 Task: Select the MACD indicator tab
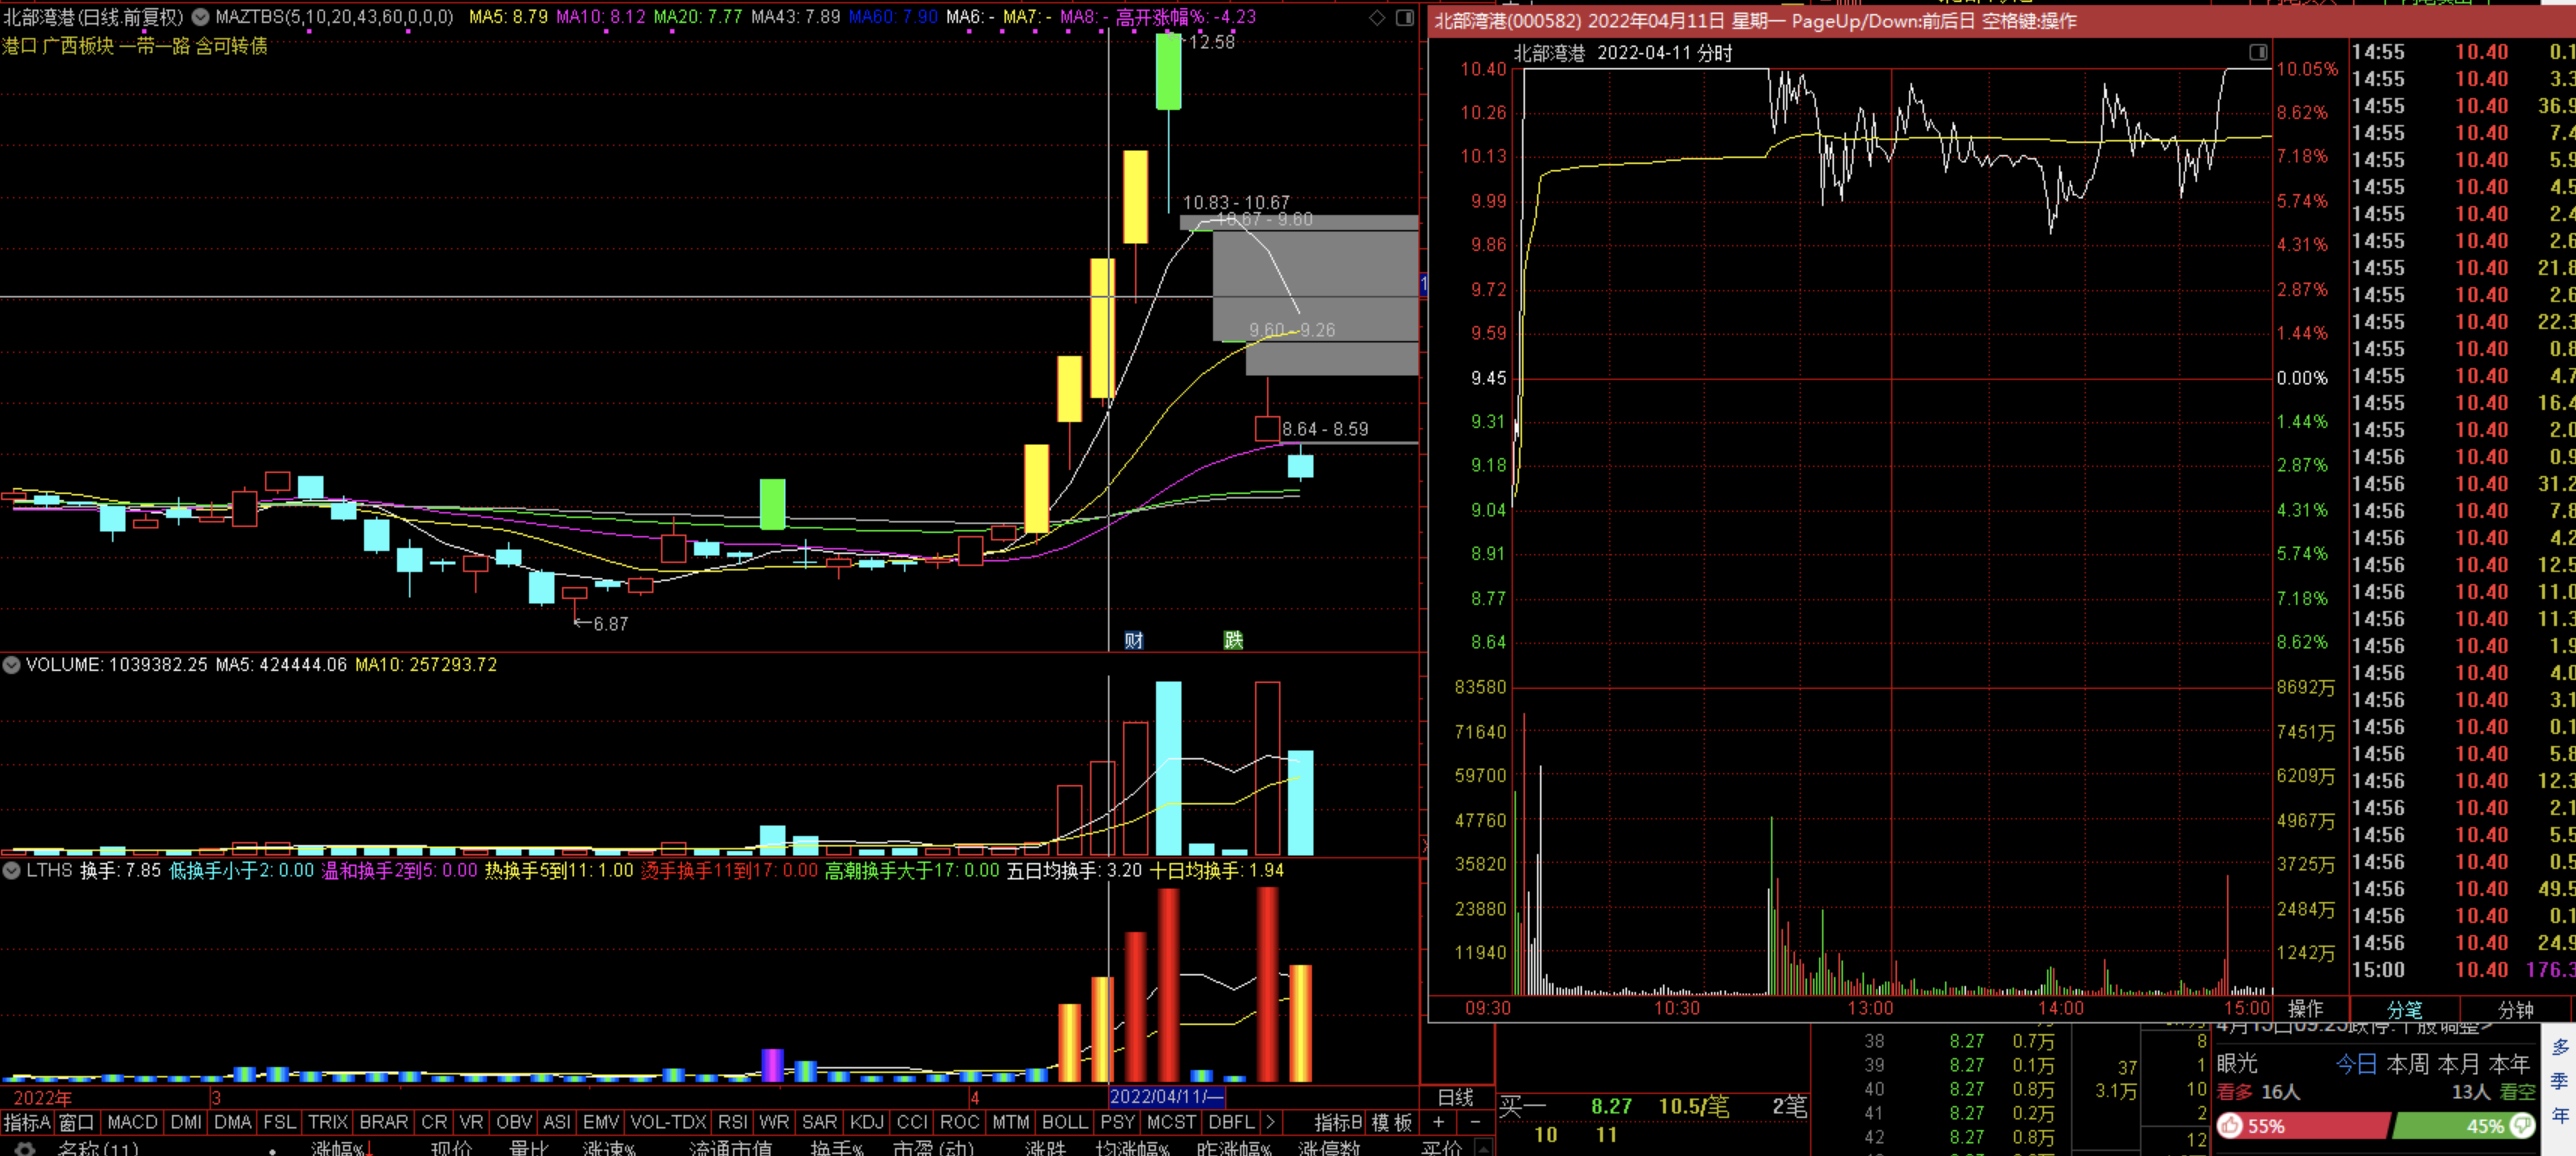[x=132, y=1122]
